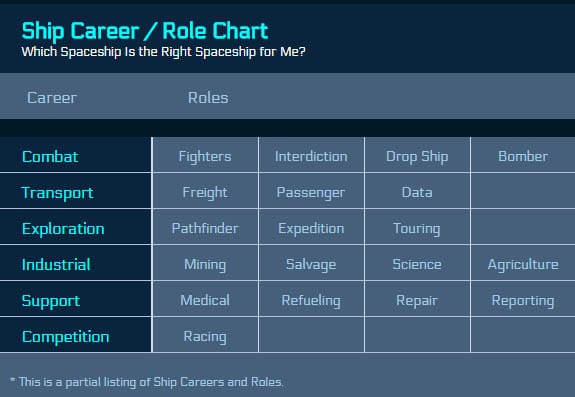Choose the Touring role cell

(417, 228)
